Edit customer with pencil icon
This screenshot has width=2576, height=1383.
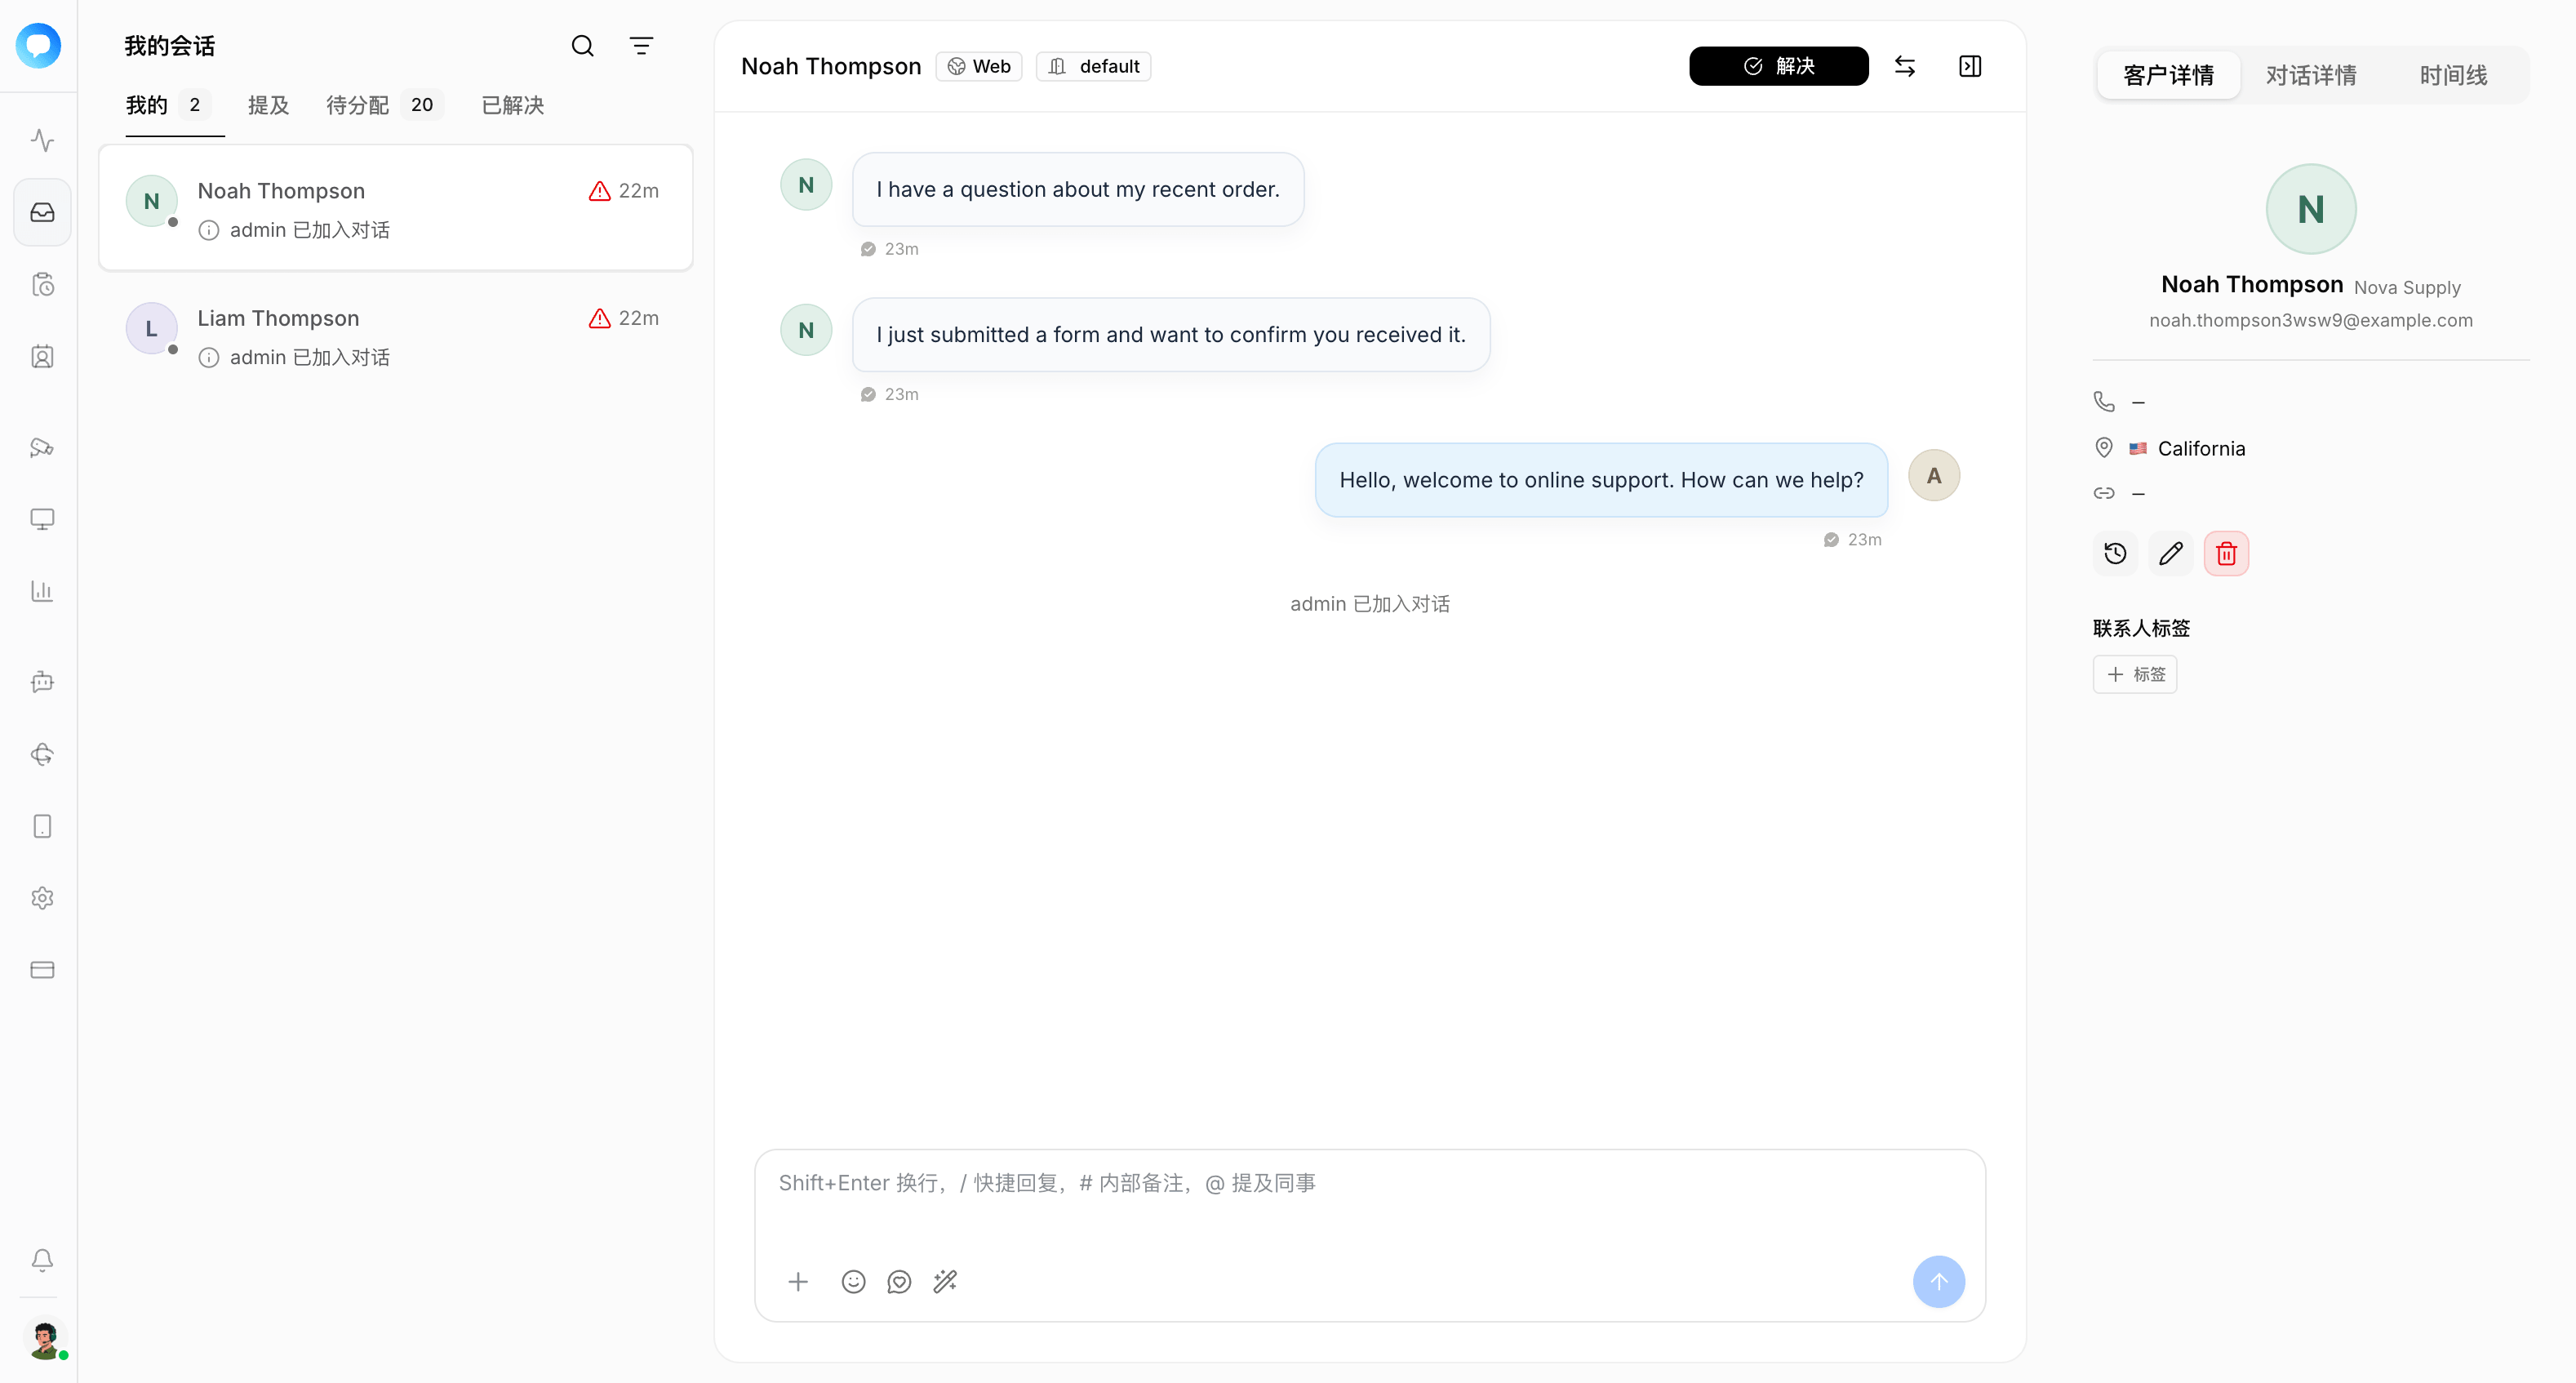tap(2170, 553)
